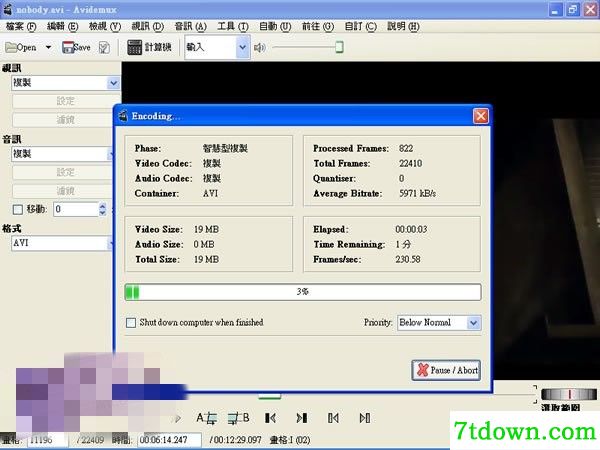Click the current time 00:06:14.247 field
The height and width of the screenshot is (450, 600).
[x=170, y=440]
